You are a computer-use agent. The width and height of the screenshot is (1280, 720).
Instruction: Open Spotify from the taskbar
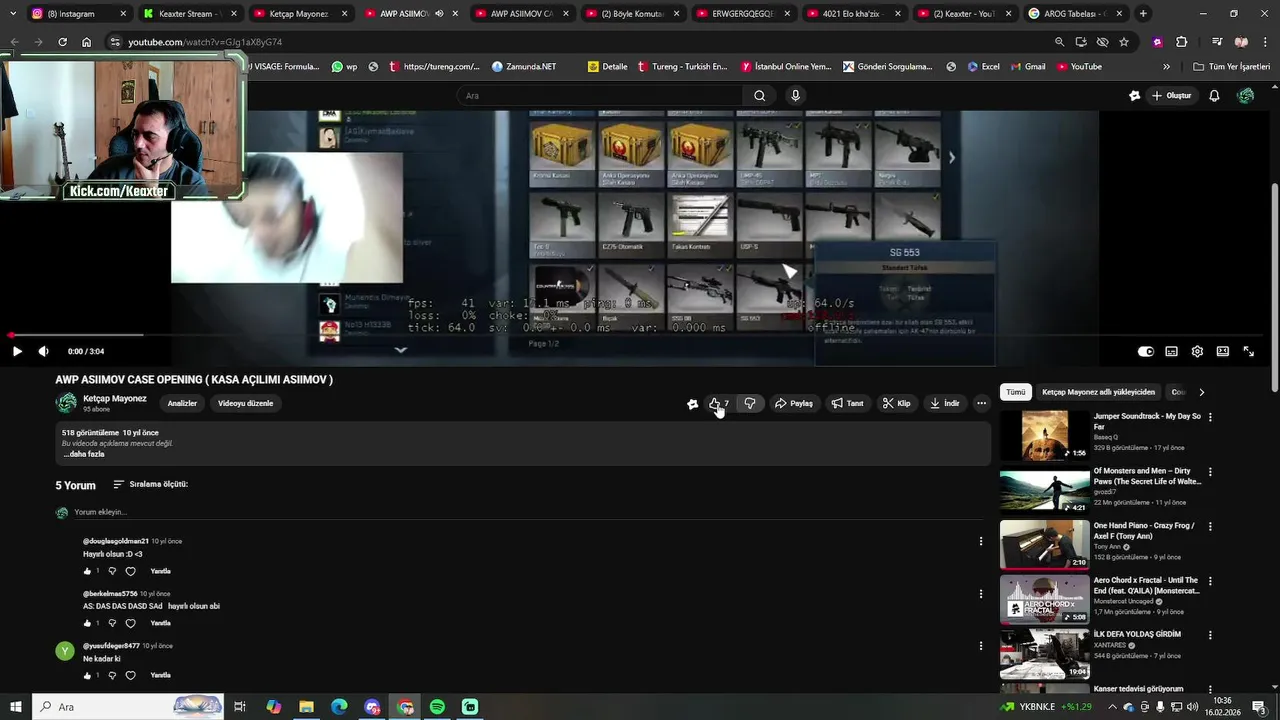coord(437,707)
